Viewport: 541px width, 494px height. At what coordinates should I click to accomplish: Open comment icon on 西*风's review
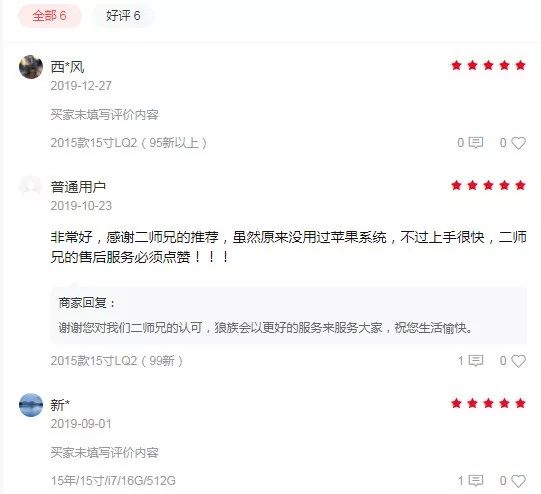477,142
